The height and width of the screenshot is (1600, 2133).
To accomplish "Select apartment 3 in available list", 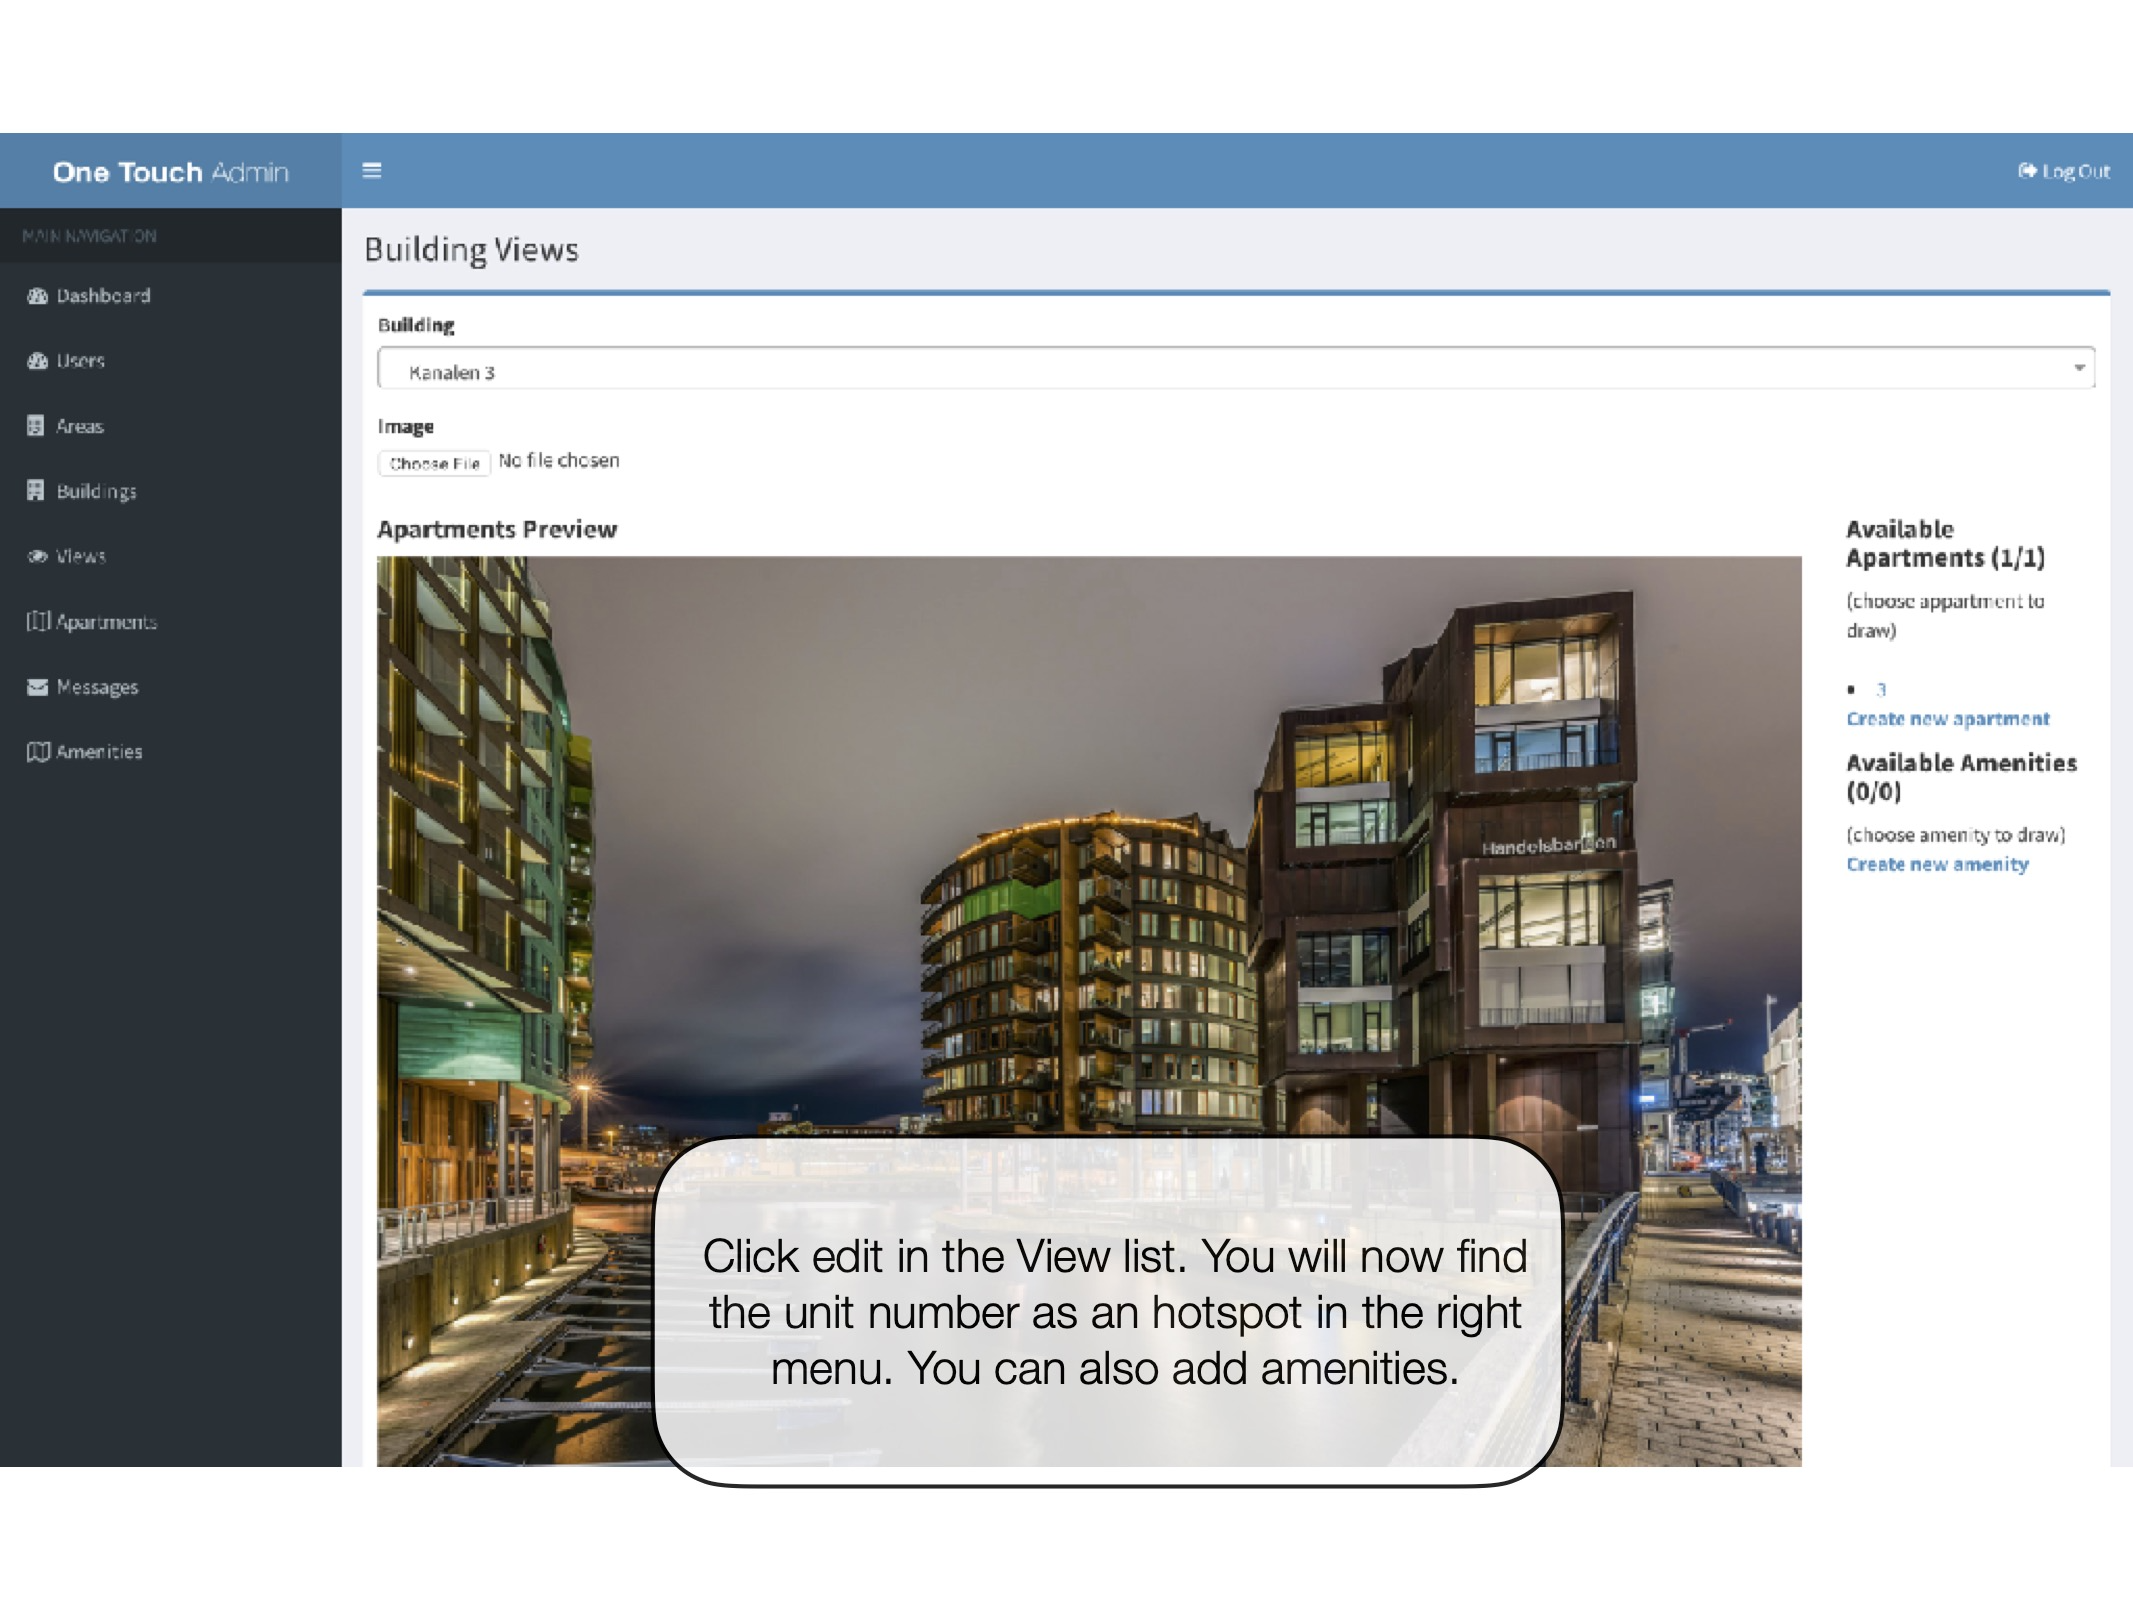I will point(1880,689).
